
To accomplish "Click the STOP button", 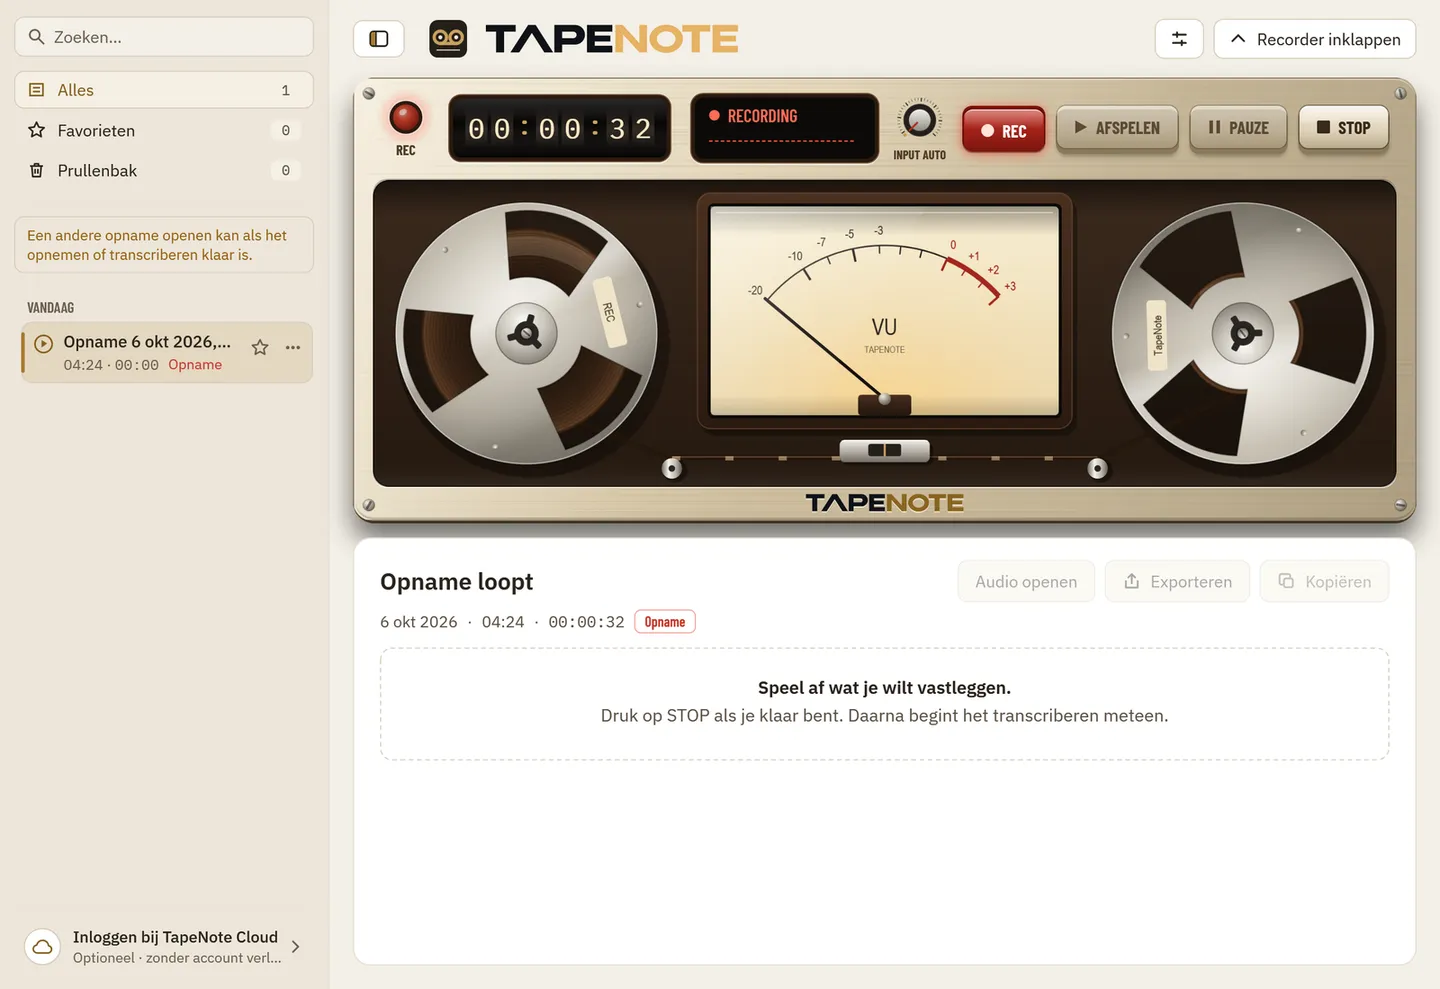I will (x=1343, y=128).
